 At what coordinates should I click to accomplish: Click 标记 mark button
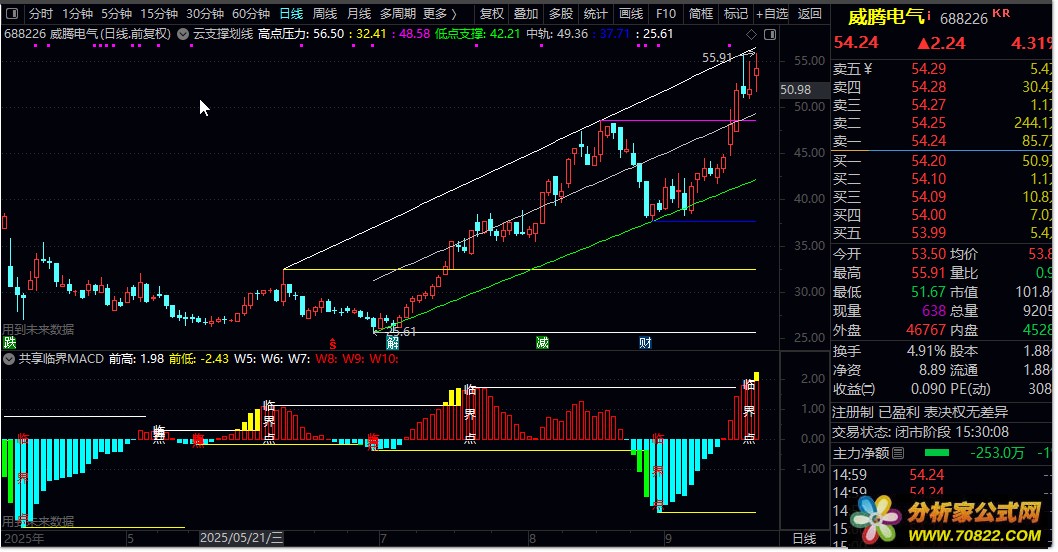click(735, 13)
